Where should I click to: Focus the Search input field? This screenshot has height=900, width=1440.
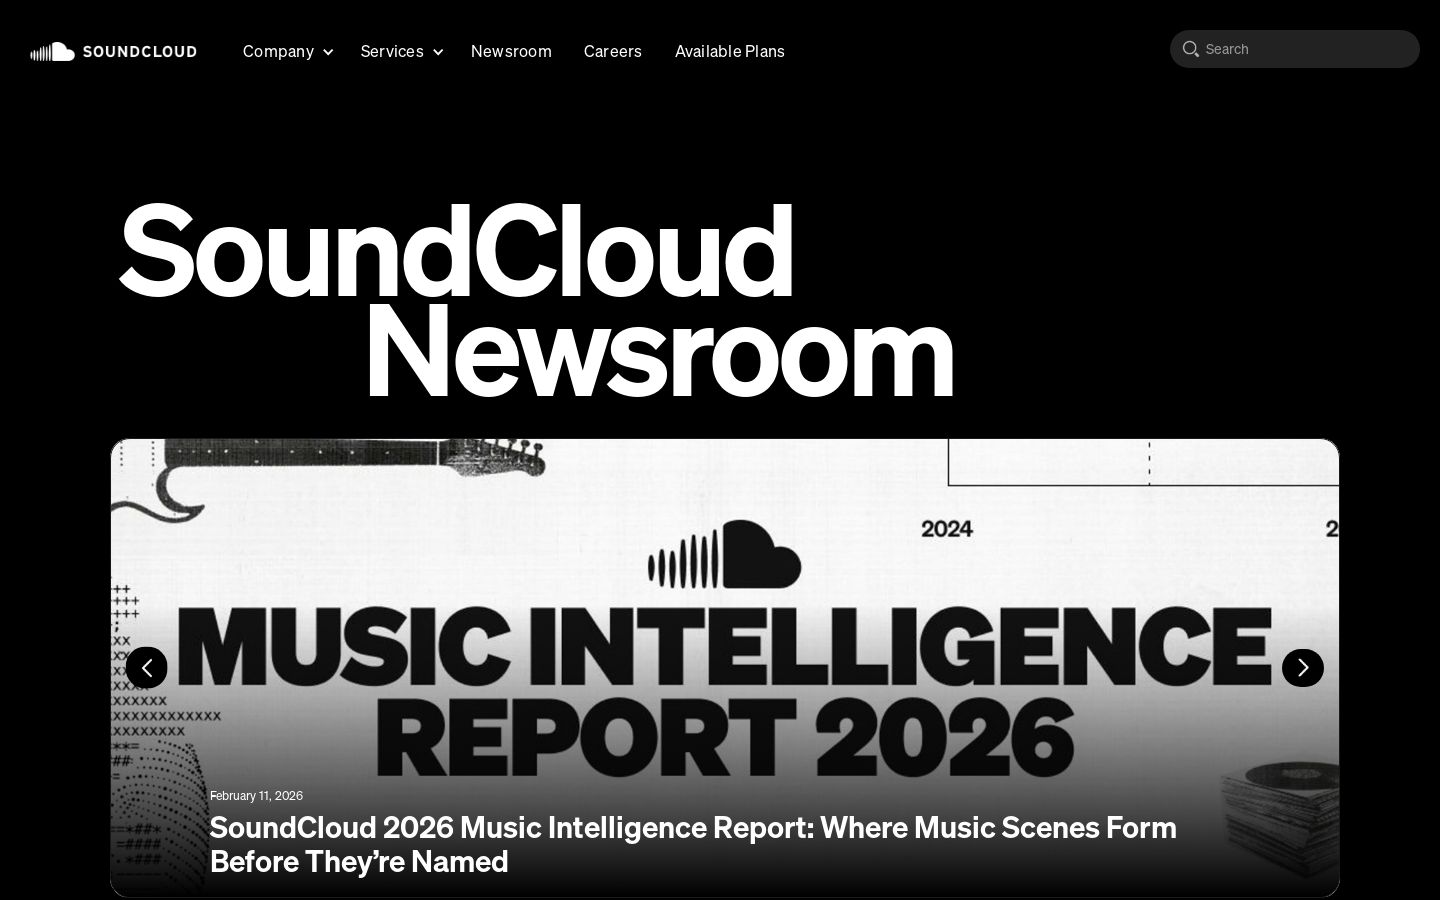coord(1295,49)
